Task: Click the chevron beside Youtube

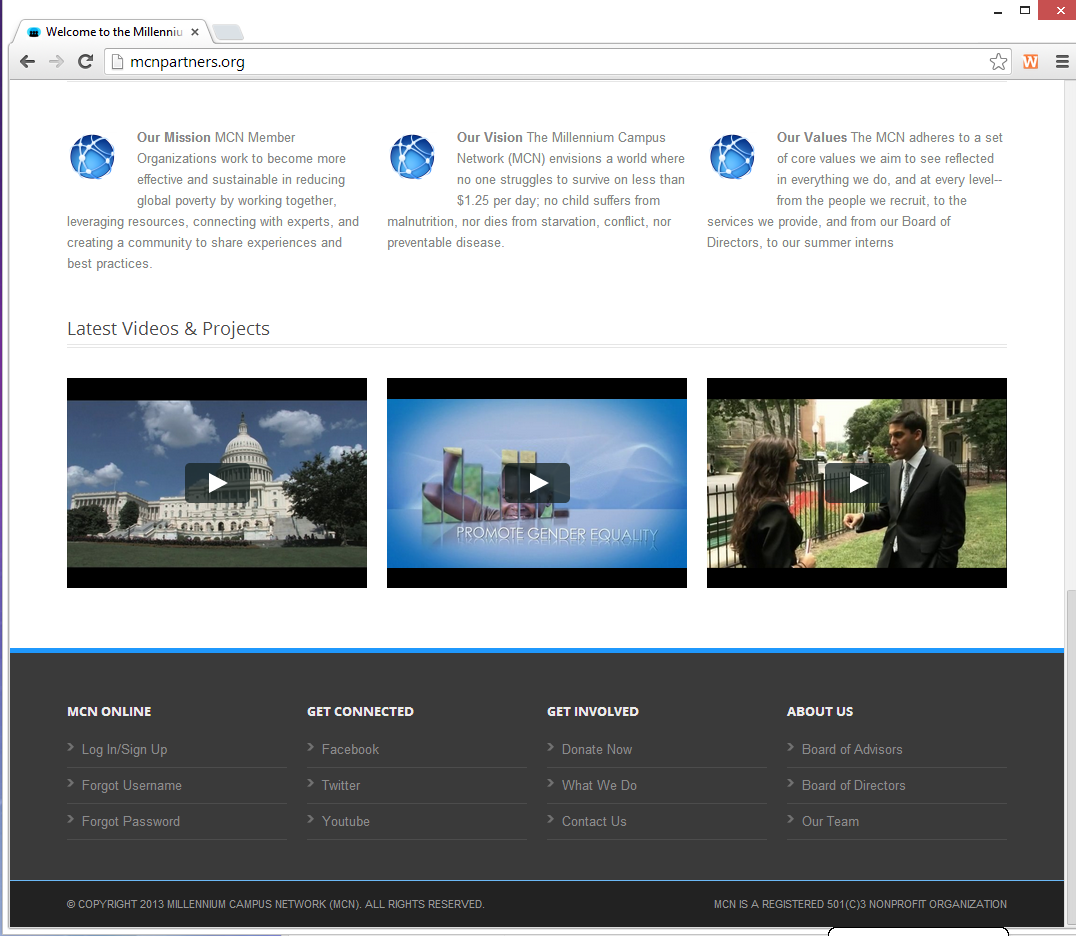Action: click(311, 819)
